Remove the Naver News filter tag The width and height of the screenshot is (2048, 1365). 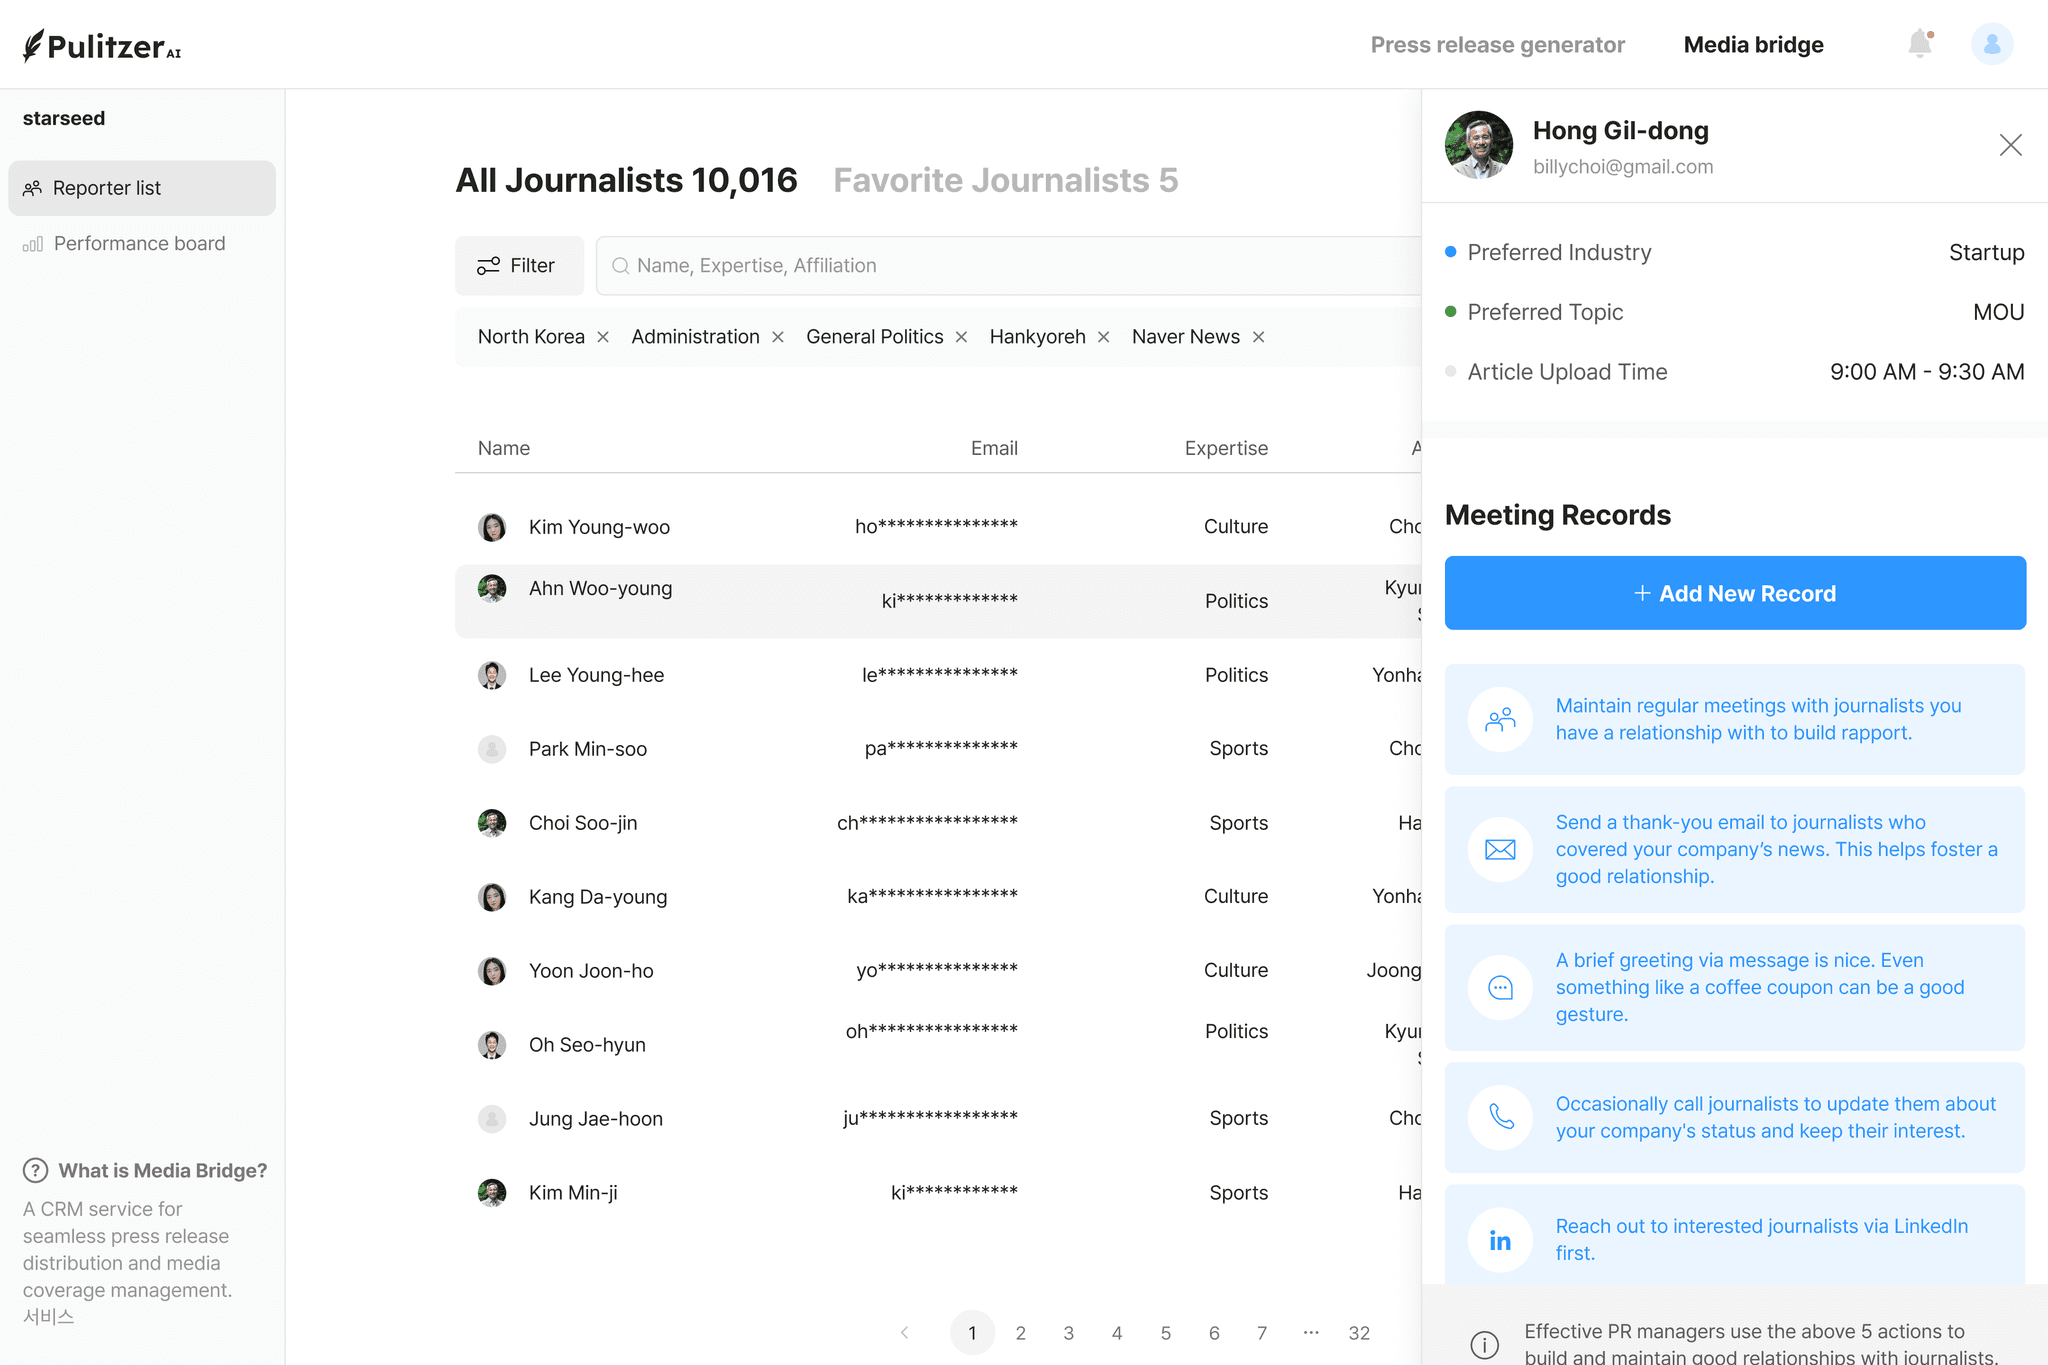pyautogui.click(x=1258, y=337)
